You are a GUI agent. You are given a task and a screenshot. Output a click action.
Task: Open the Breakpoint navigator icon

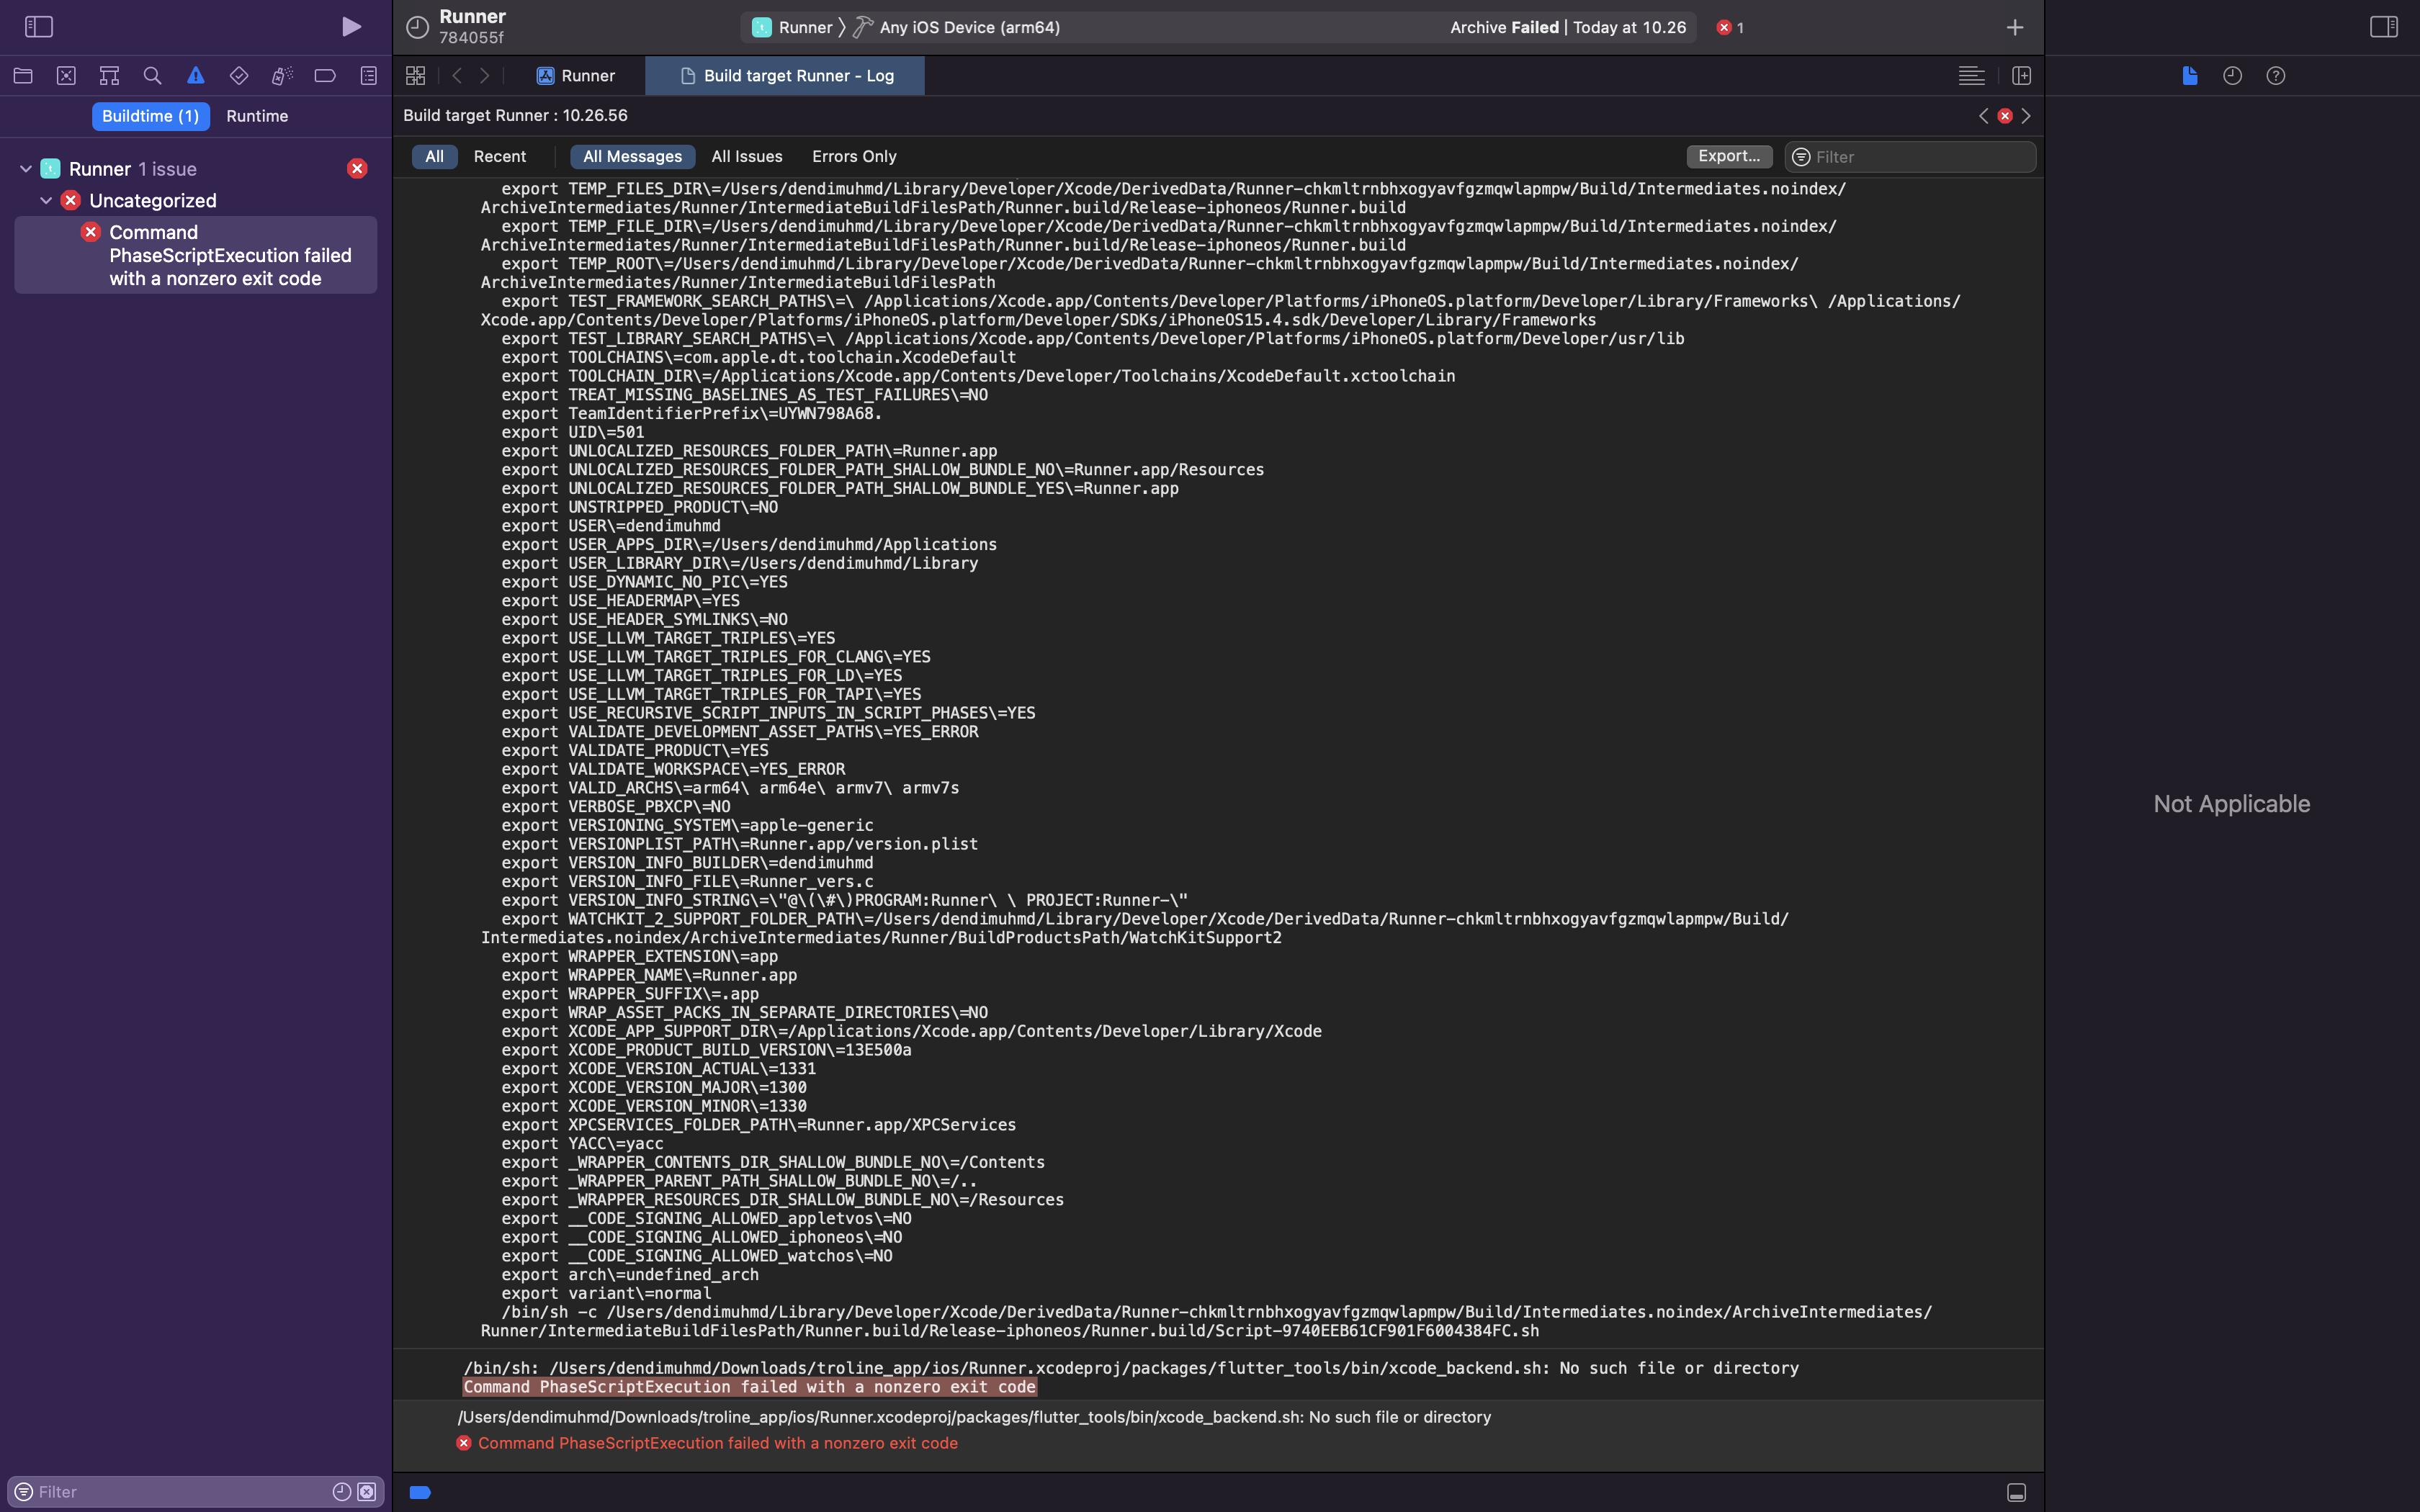coord(325,76)
